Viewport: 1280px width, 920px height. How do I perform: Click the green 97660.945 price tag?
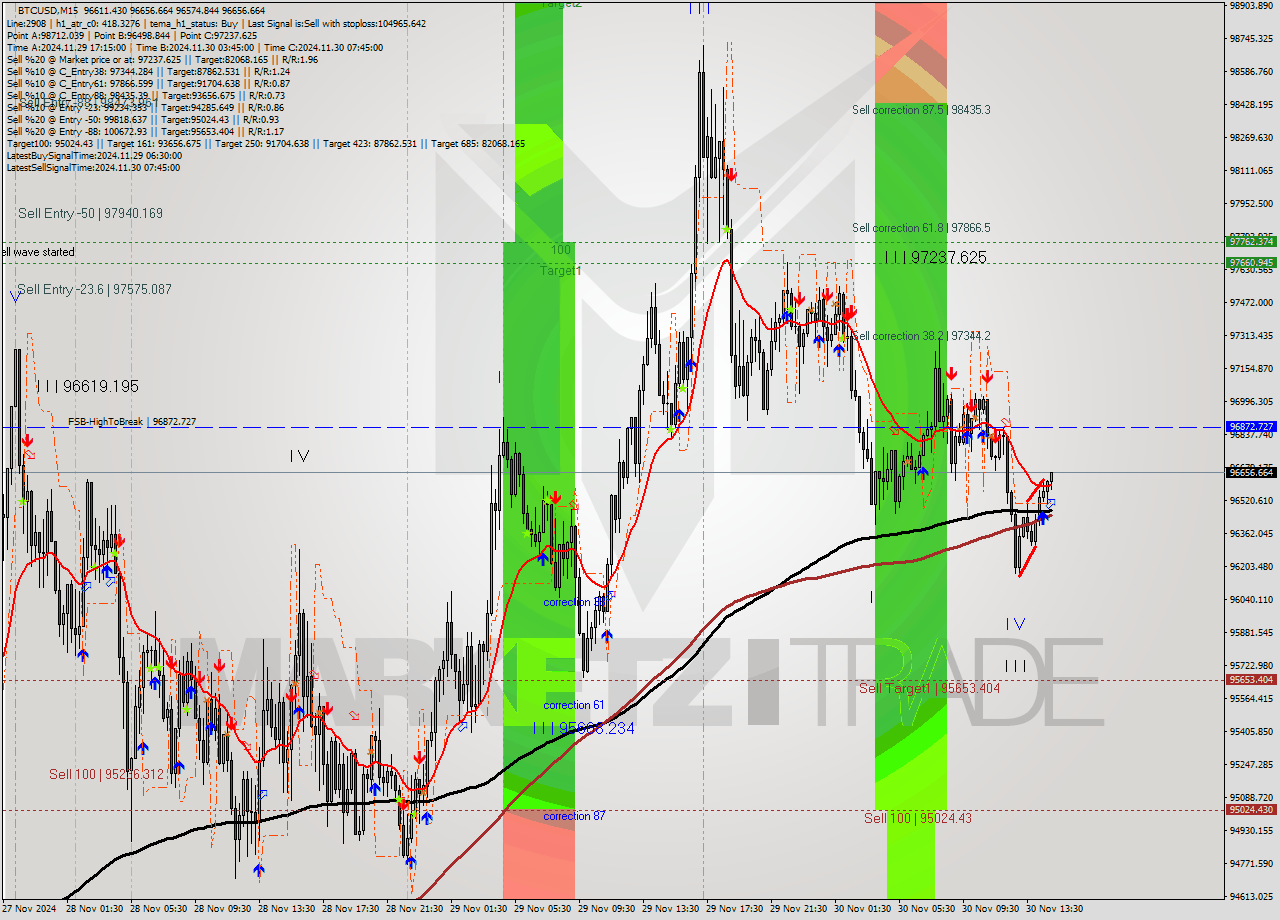pos(1252,263)
